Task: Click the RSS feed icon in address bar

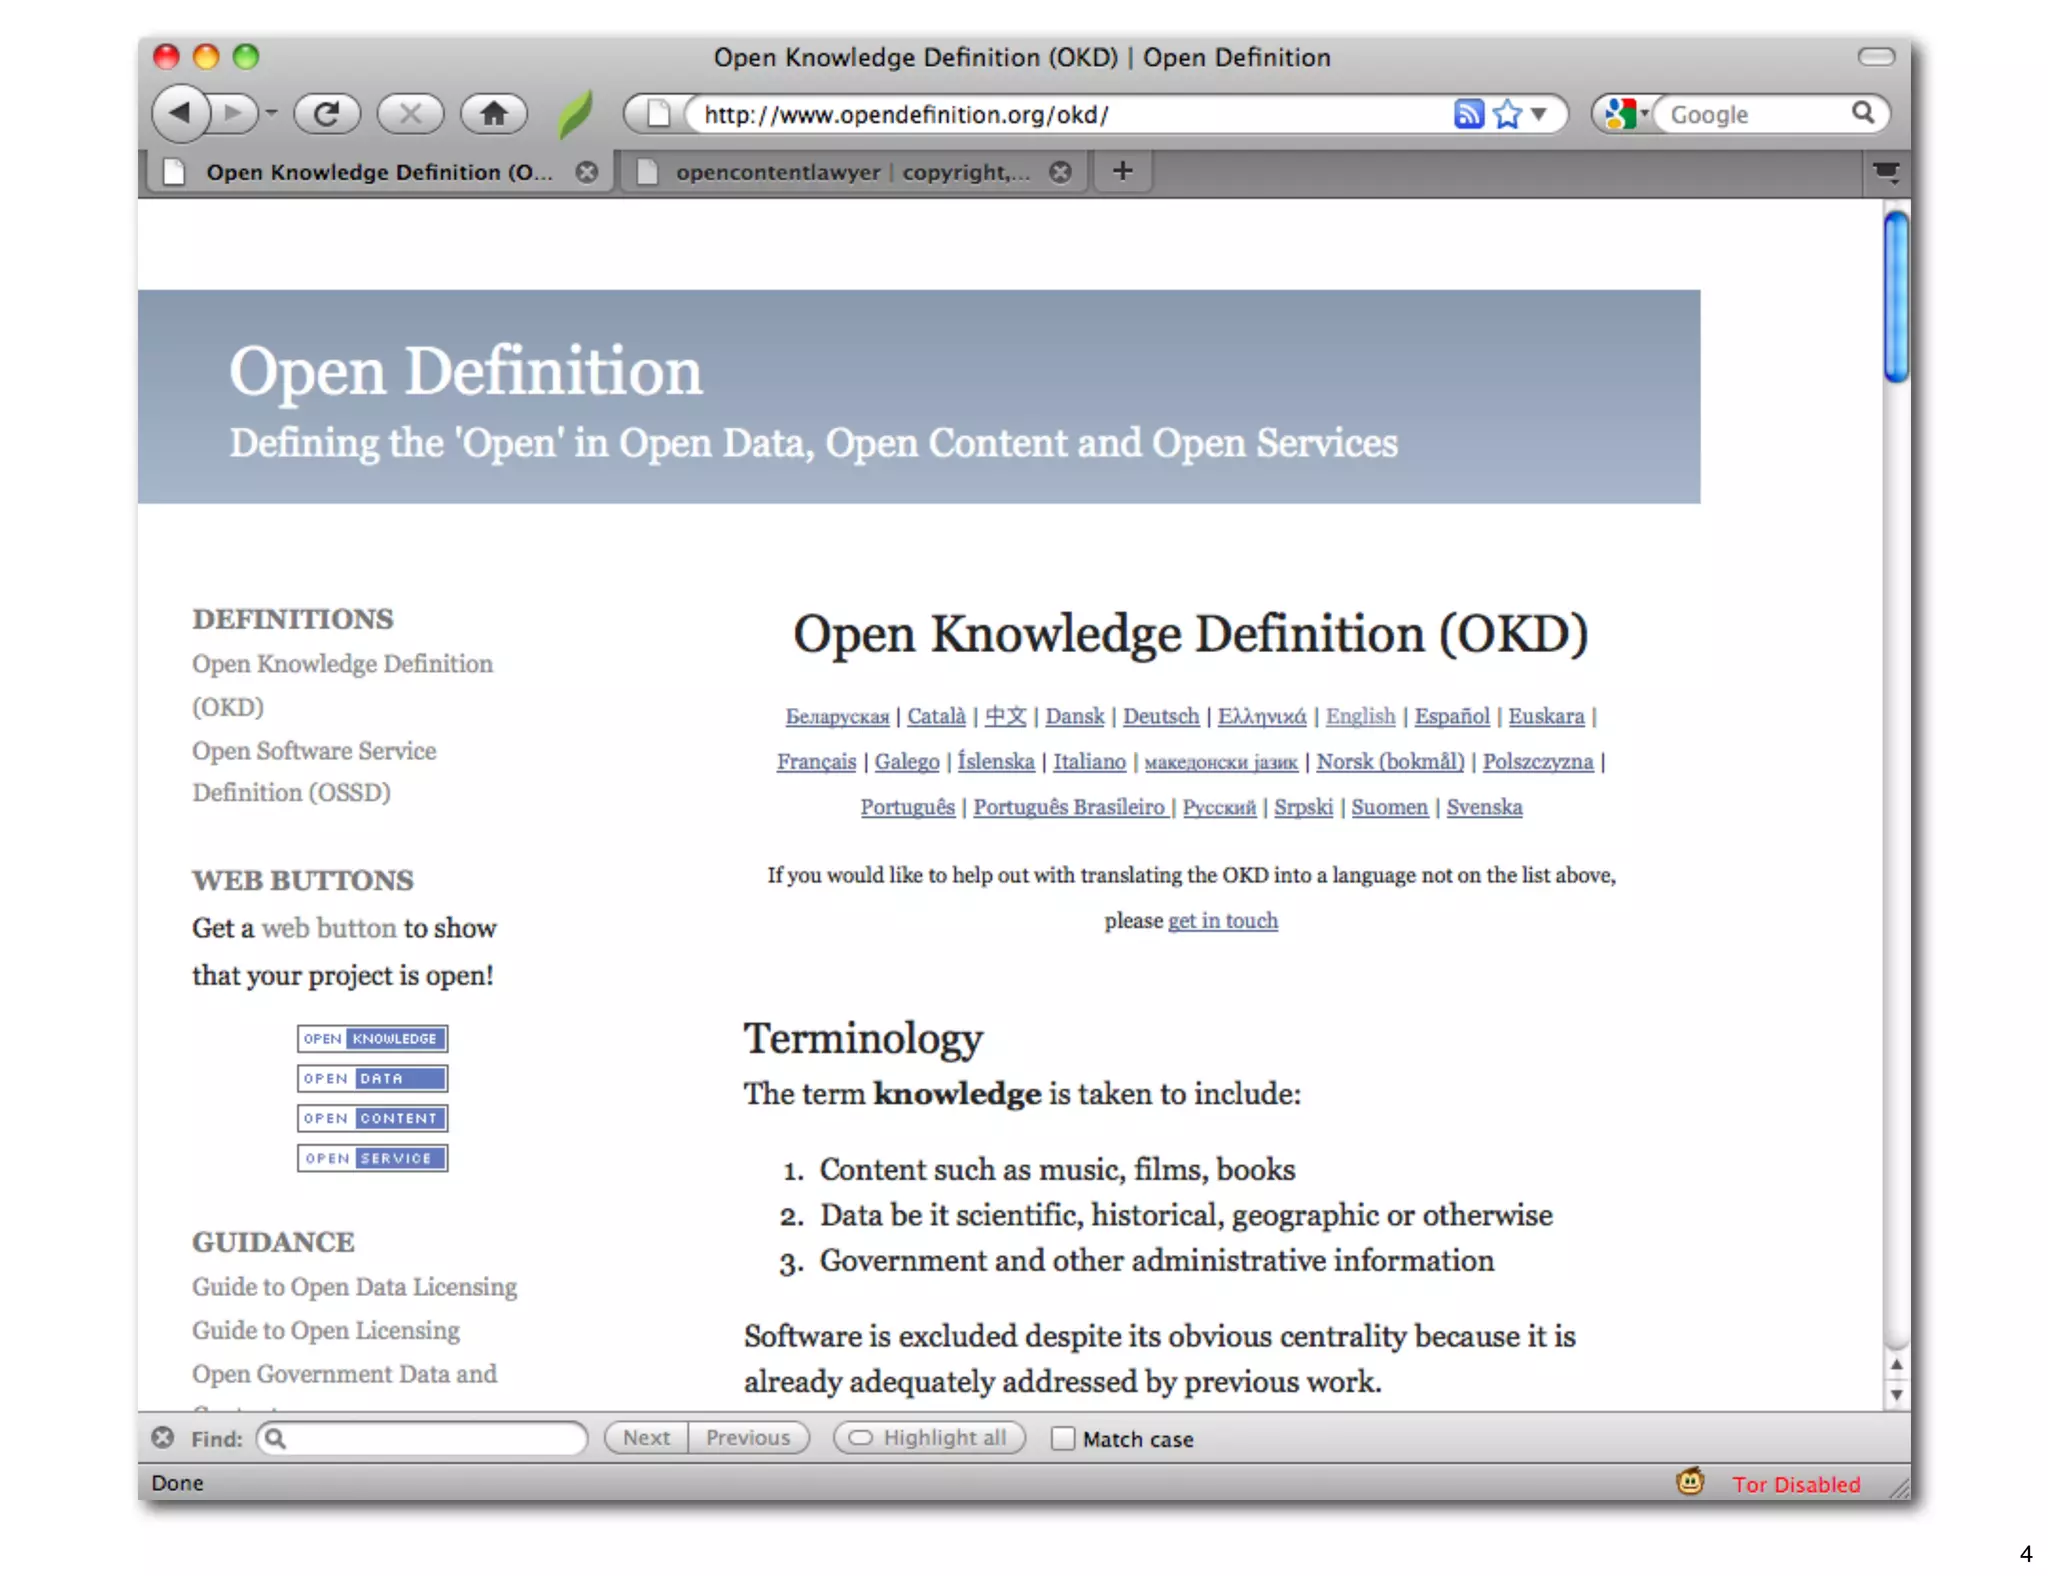Action: pyautogui.click(x=1467, y=114)
